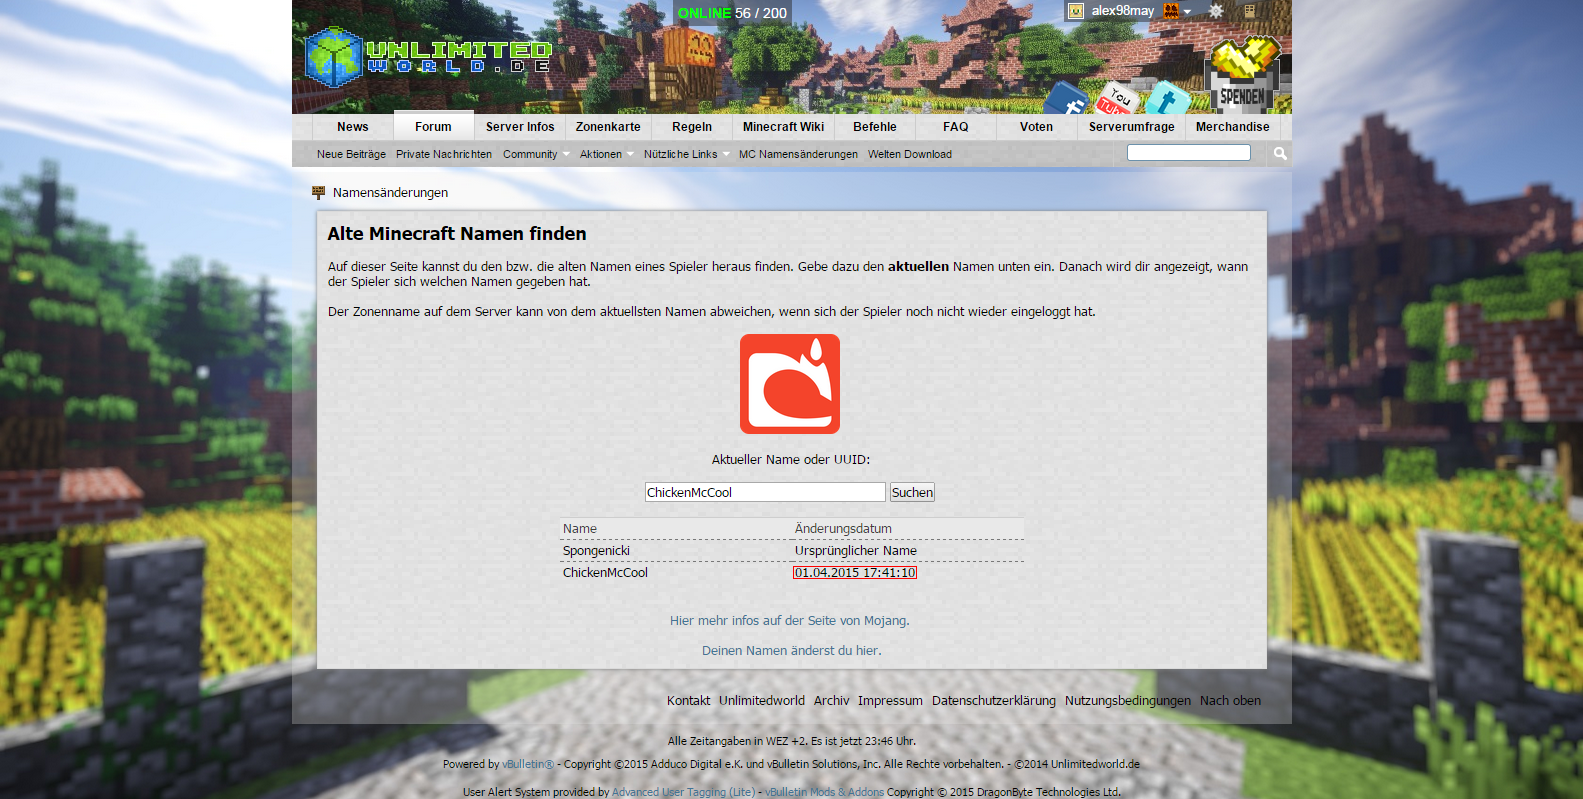Open the Twitter cube icon

click(1166, 98)
